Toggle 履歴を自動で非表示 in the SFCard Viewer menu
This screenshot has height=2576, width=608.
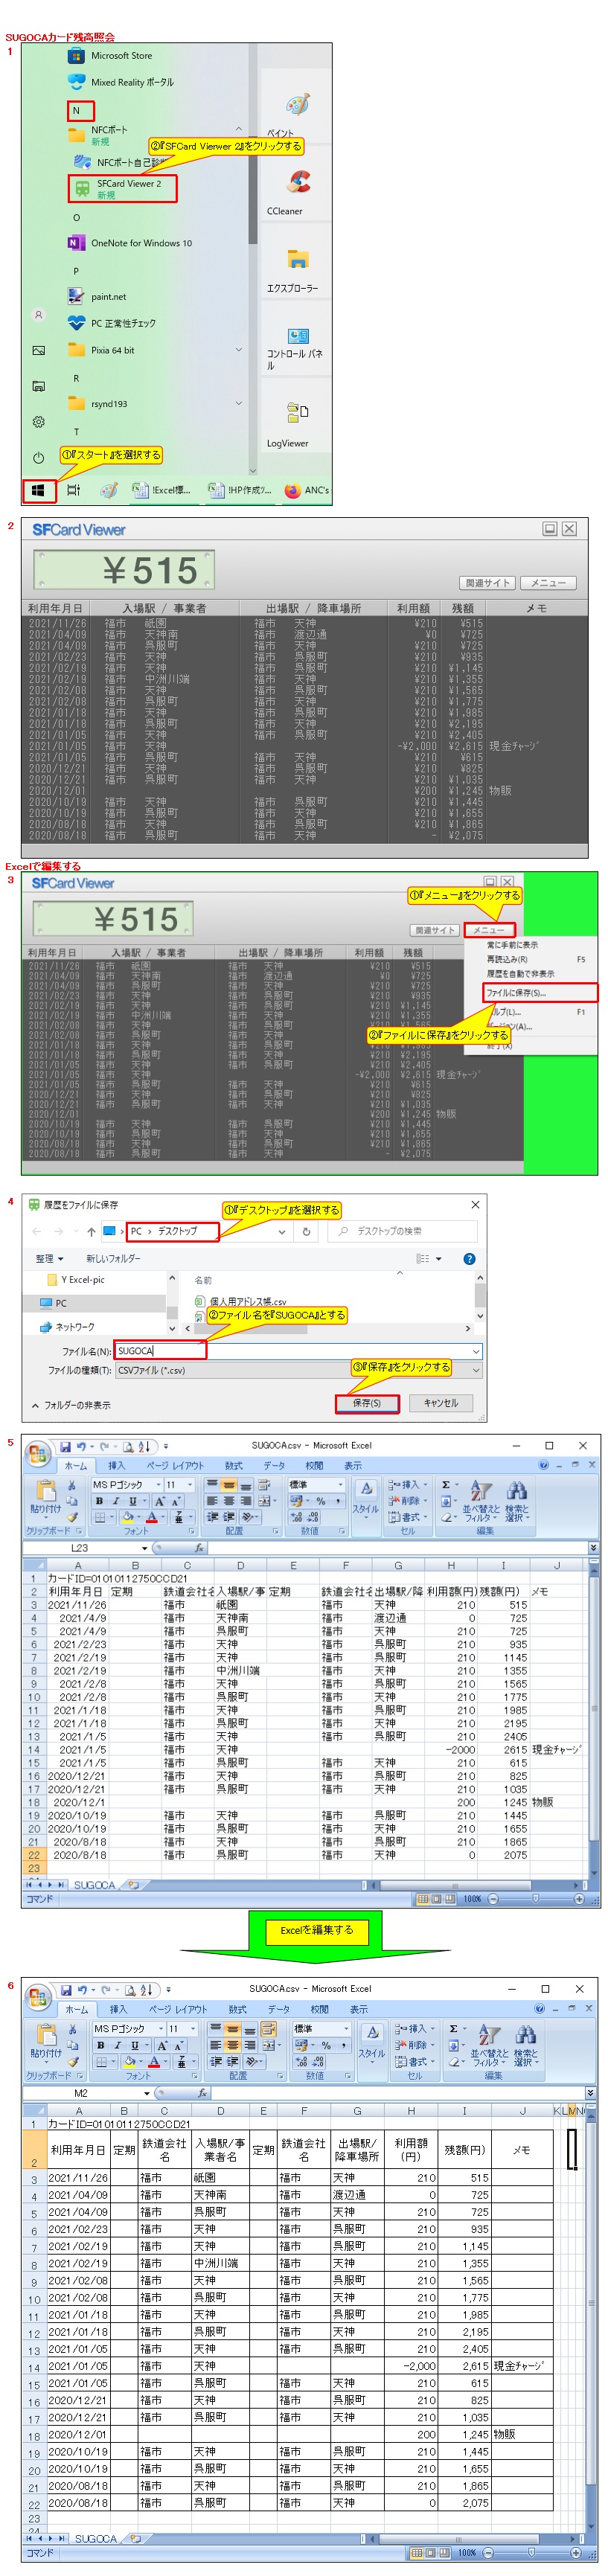(520, 973)
